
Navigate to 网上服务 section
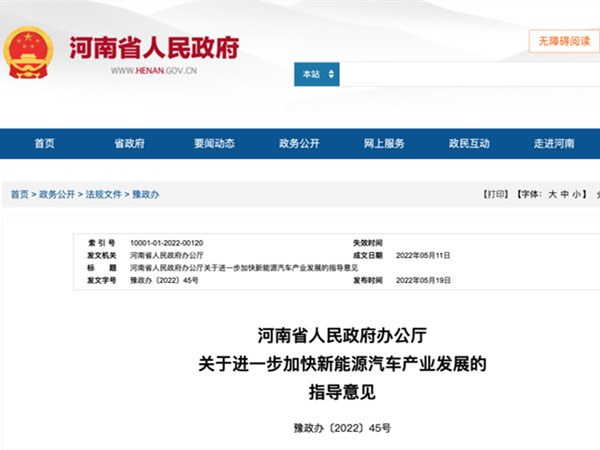click(x=384, y=144)
